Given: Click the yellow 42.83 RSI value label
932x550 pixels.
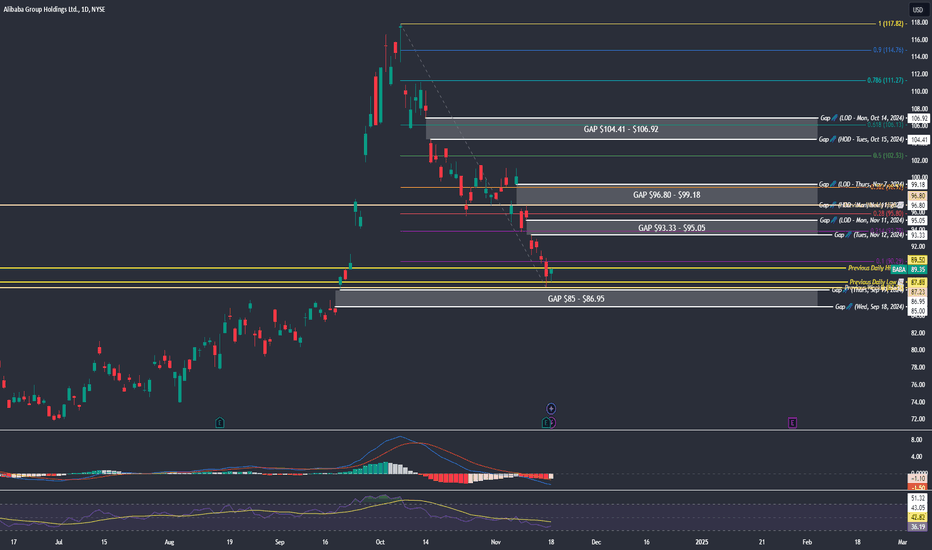Looking at the screenshot, I should point(919,517).
